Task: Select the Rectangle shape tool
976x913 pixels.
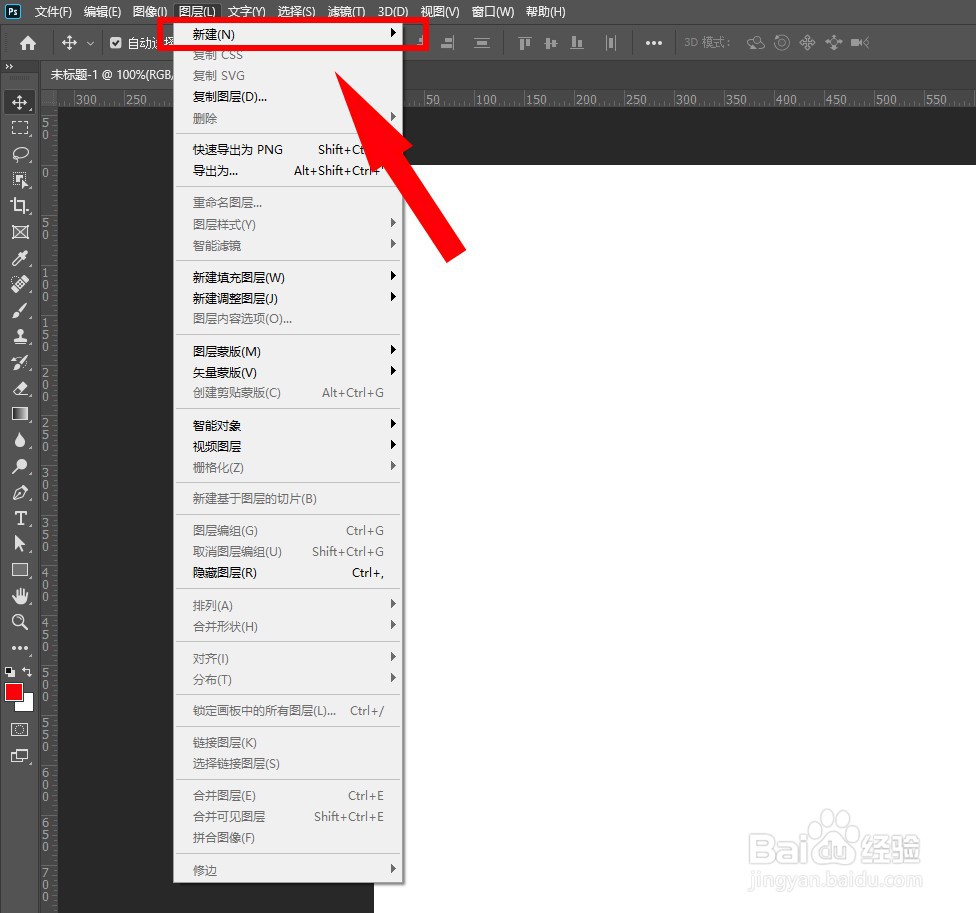Action: point(20,570)
